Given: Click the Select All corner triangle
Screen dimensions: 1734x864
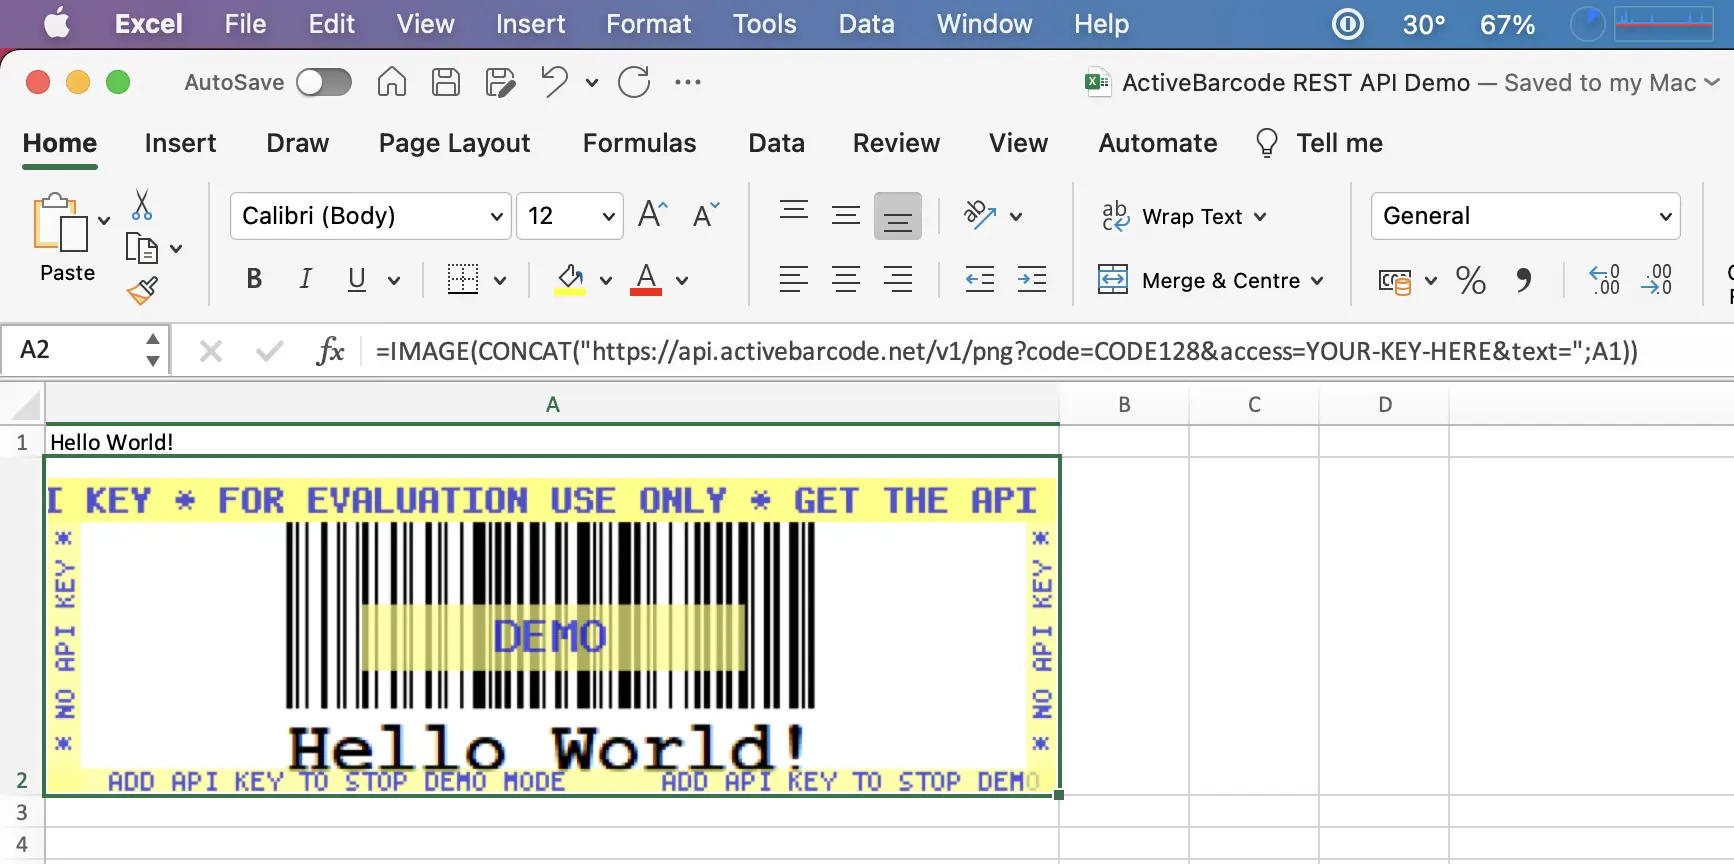Looking at the screenshot, I should [24, 405].
